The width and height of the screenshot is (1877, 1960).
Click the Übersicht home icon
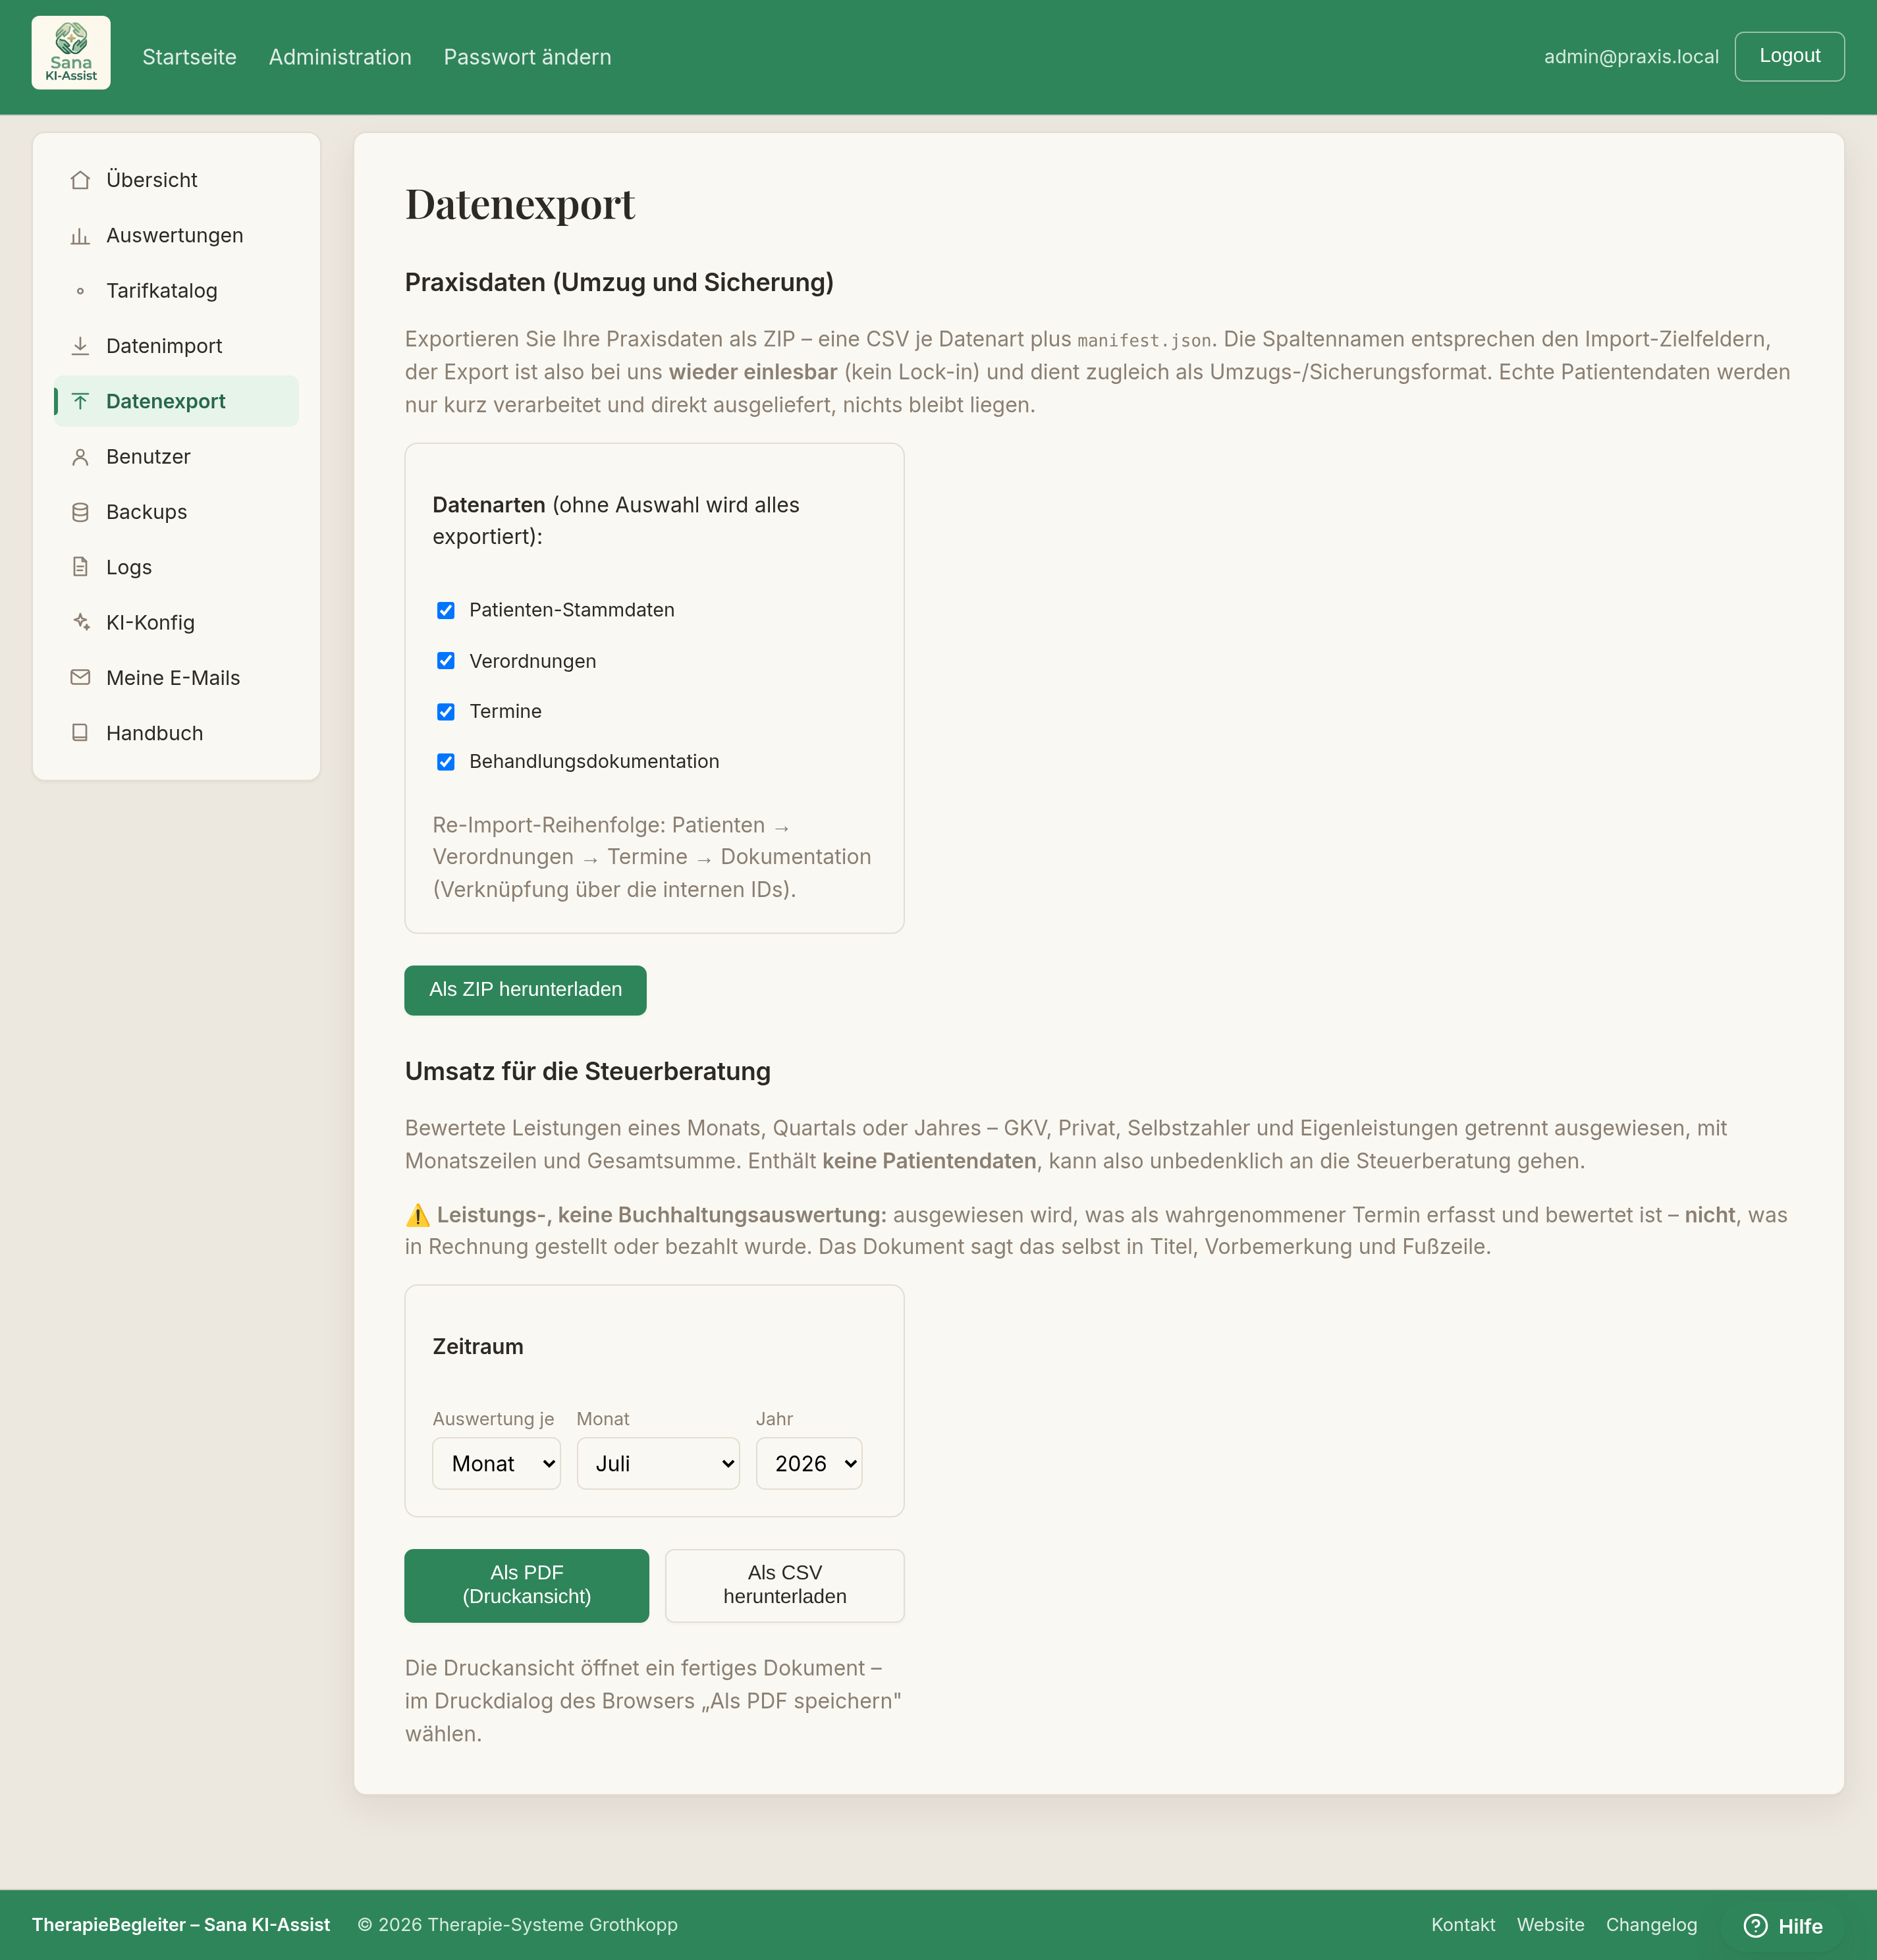pyautogui.click(x=80, y=180)
